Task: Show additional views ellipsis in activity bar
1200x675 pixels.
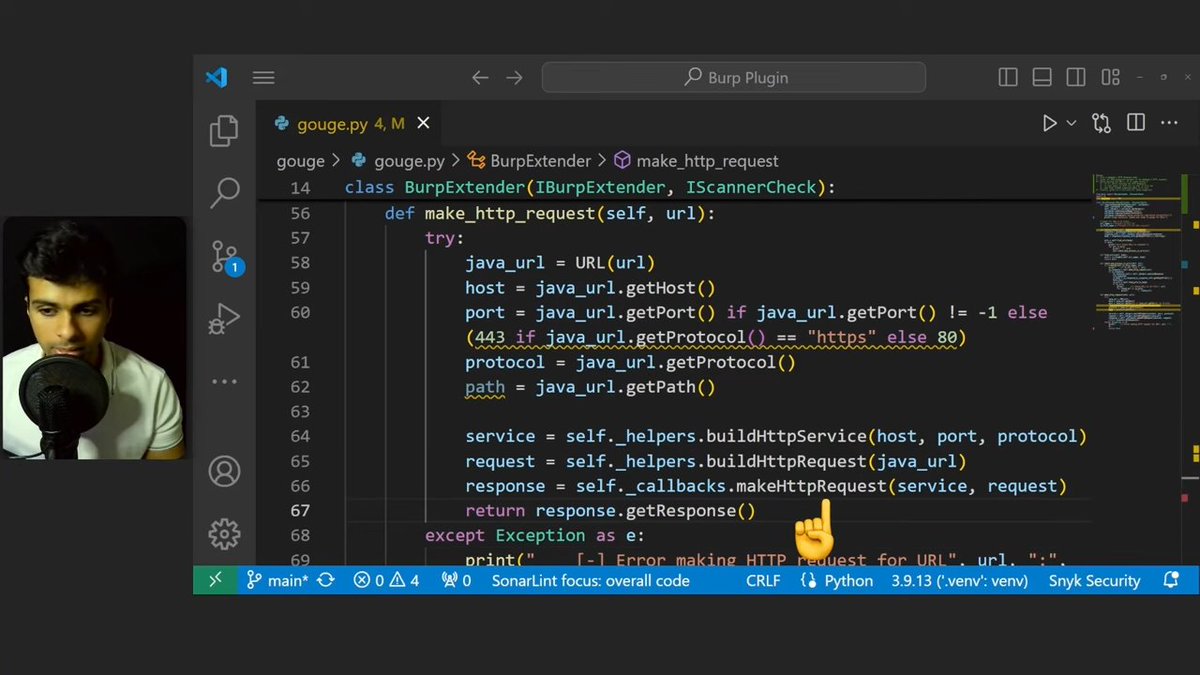Action: (224, 382)
